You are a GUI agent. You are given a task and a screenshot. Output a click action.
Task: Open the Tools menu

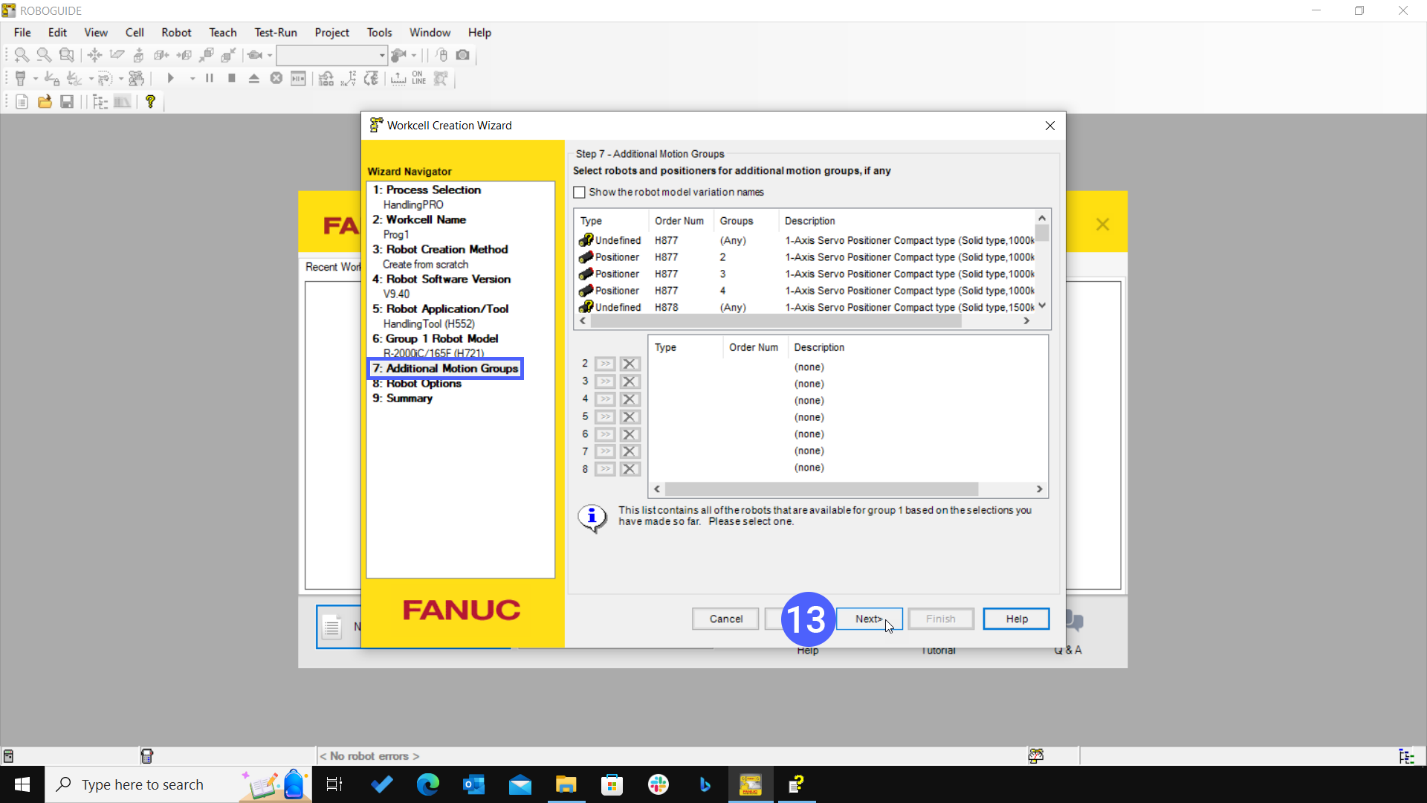[x=379, y=32]
